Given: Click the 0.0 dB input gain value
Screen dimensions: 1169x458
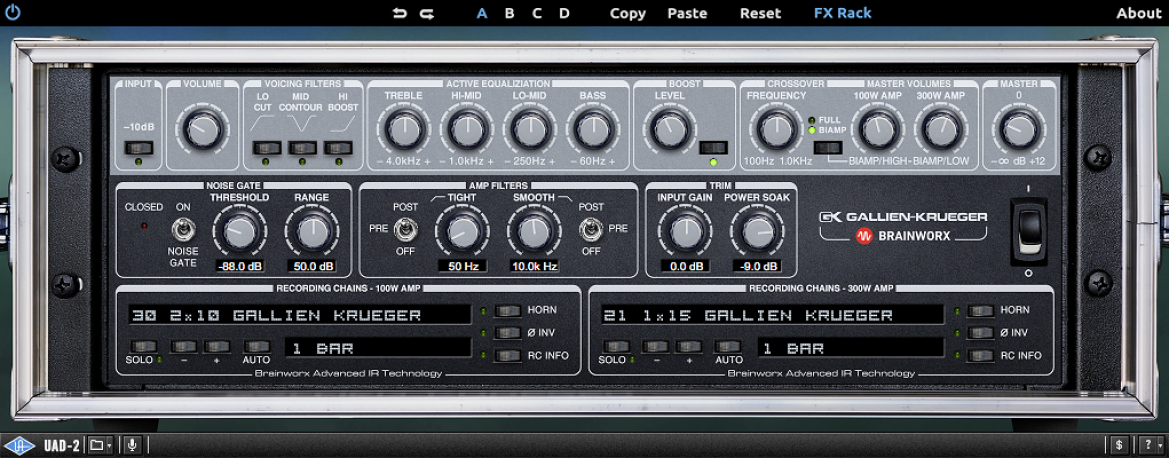Looking at the screenshot, I should [684, 266].
